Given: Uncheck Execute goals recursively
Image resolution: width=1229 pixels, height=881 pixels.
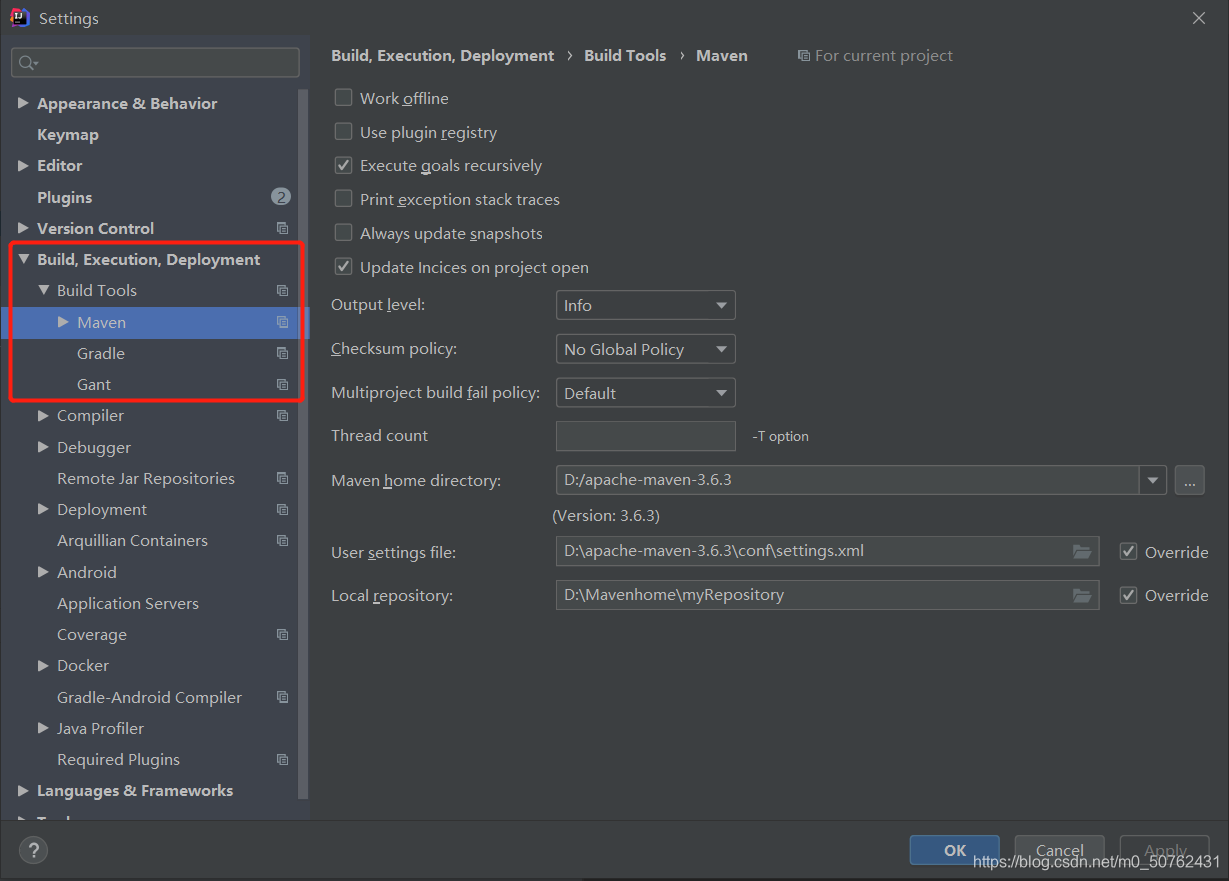Looking at the screenshot, I should coord(343,165).
